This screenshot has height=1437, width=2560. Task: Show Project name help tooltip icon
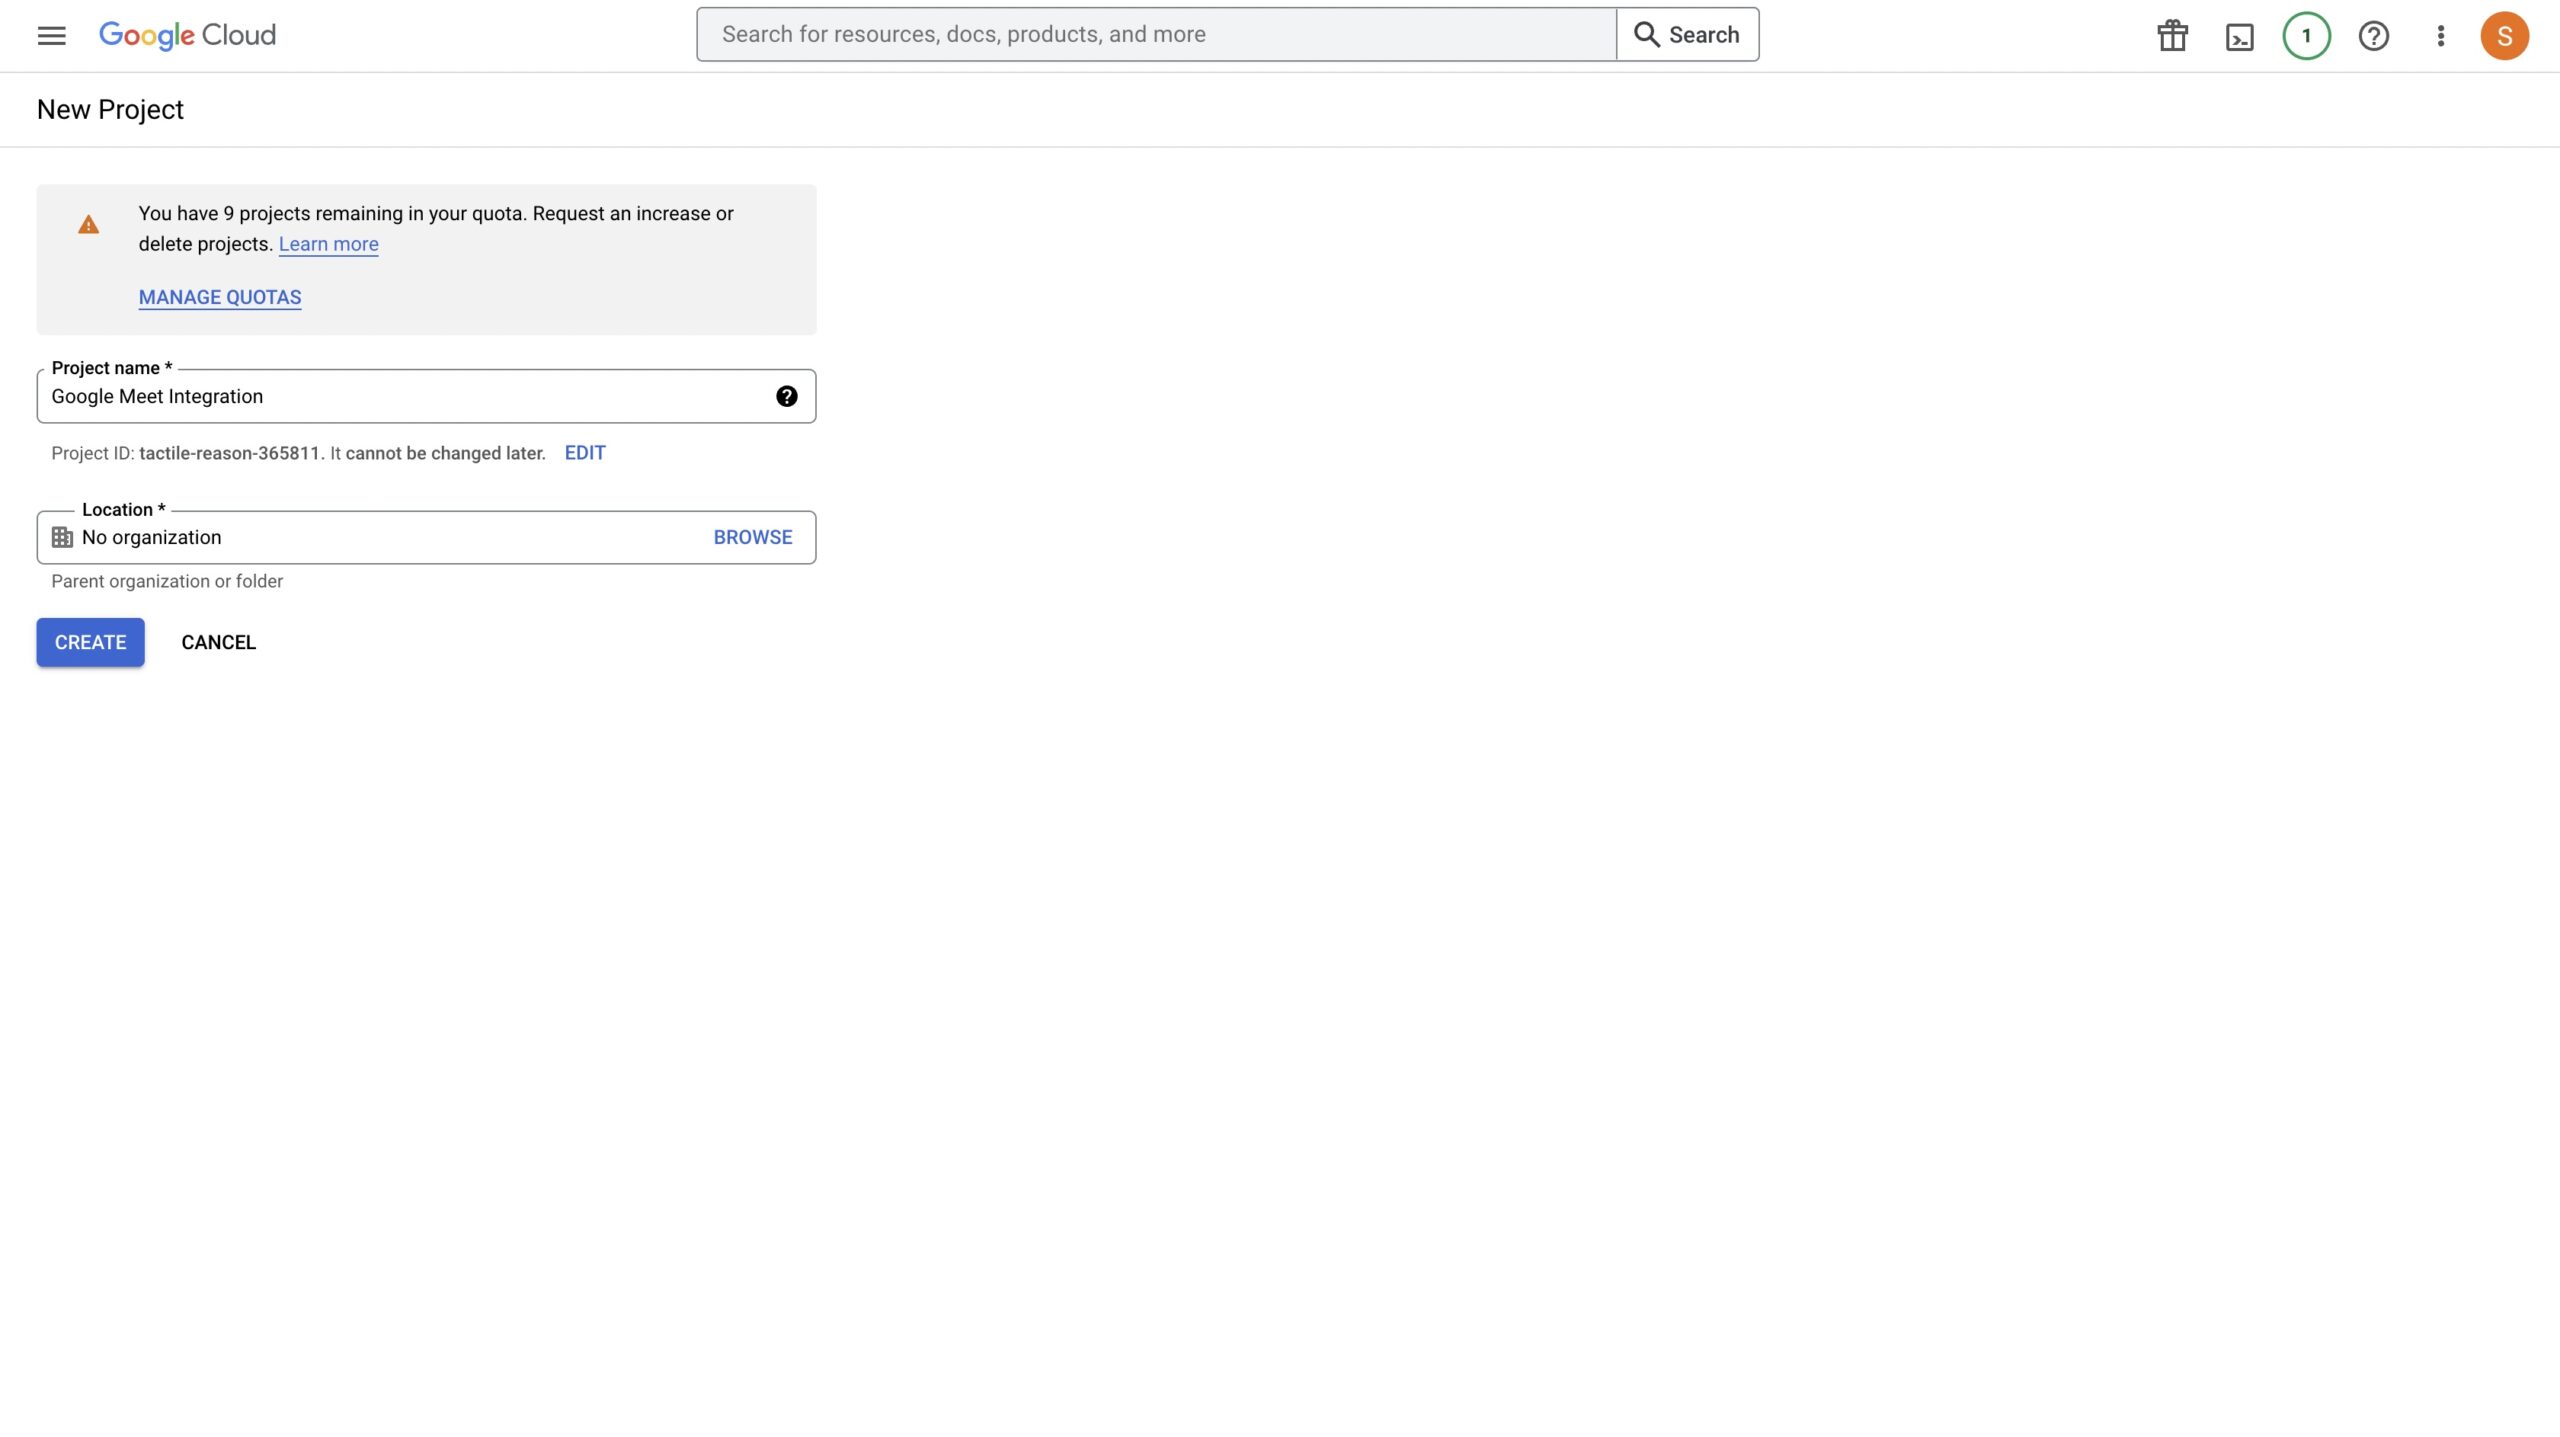[787, 396]
